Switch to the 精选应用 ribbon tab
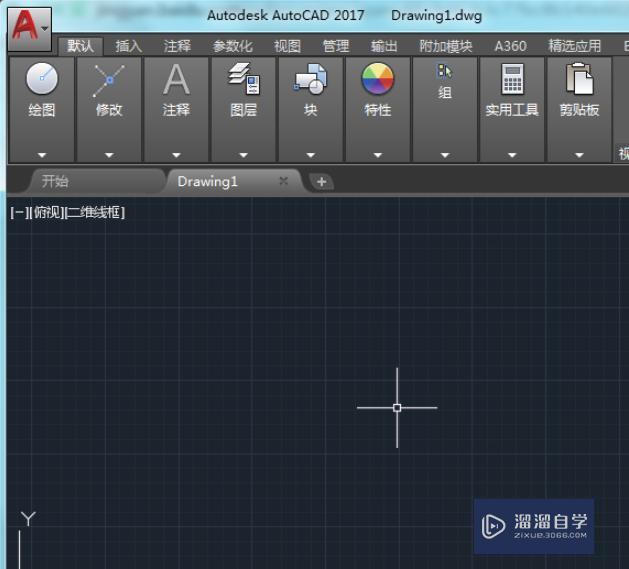Viewport: 629px width, 569px height. (x=574, y=47)
